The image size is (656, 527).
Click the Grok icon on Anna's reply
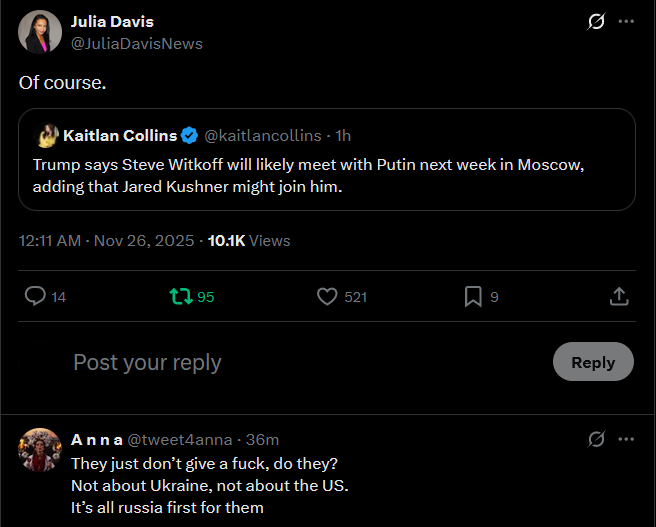pos(596,439)
